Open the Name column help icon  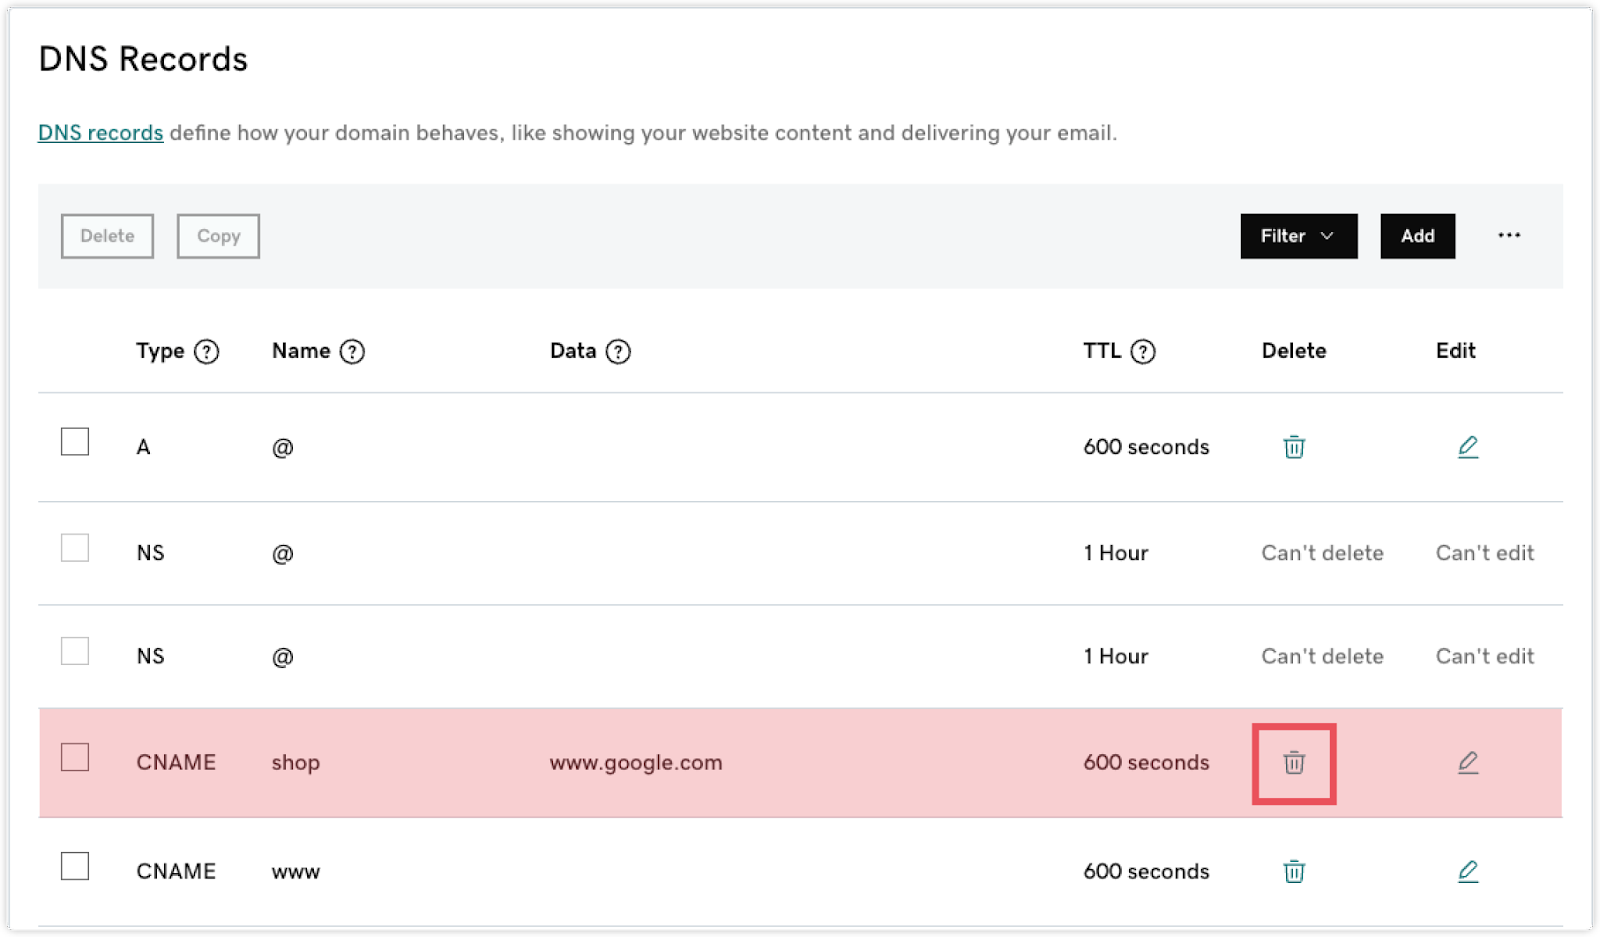click(352, 352)
